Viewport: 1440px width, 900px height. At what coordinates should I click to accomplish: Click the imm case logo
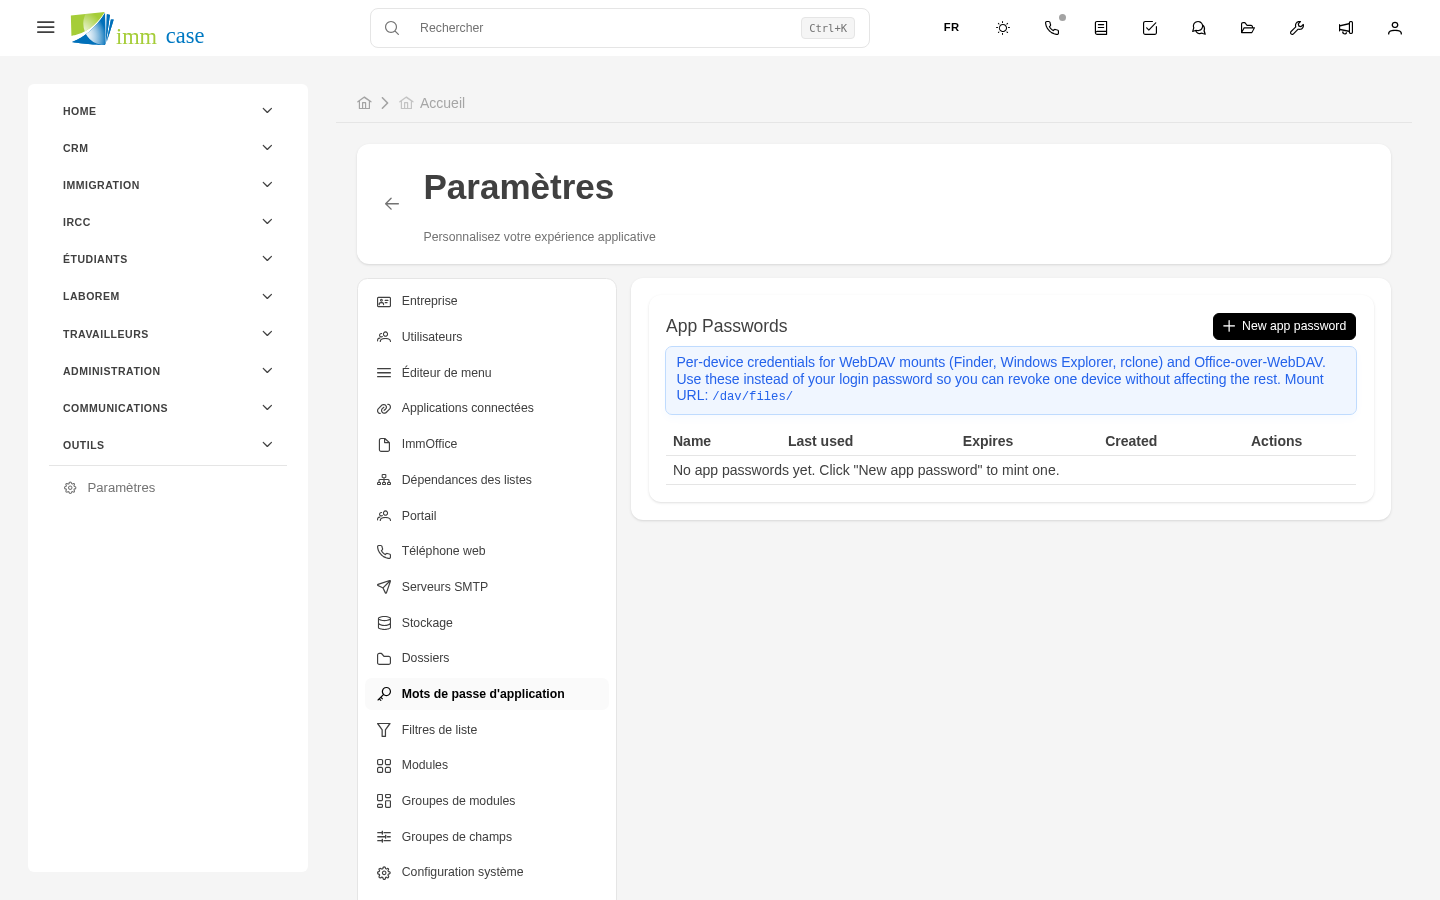(x=137, y=29)
